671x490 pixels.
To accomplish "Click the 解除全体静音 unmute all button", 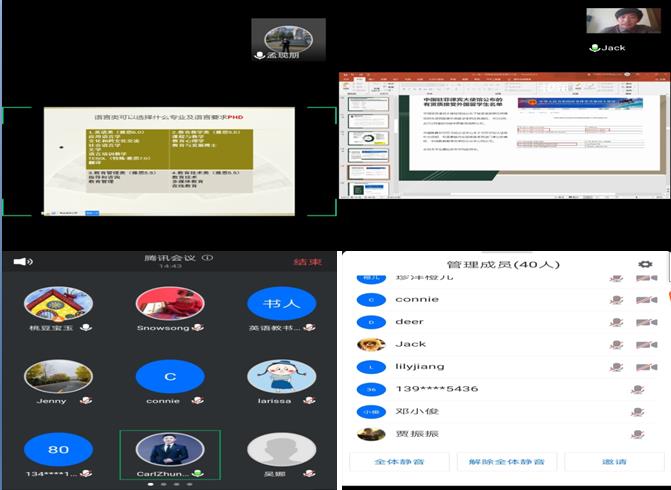I will point(507,461).
